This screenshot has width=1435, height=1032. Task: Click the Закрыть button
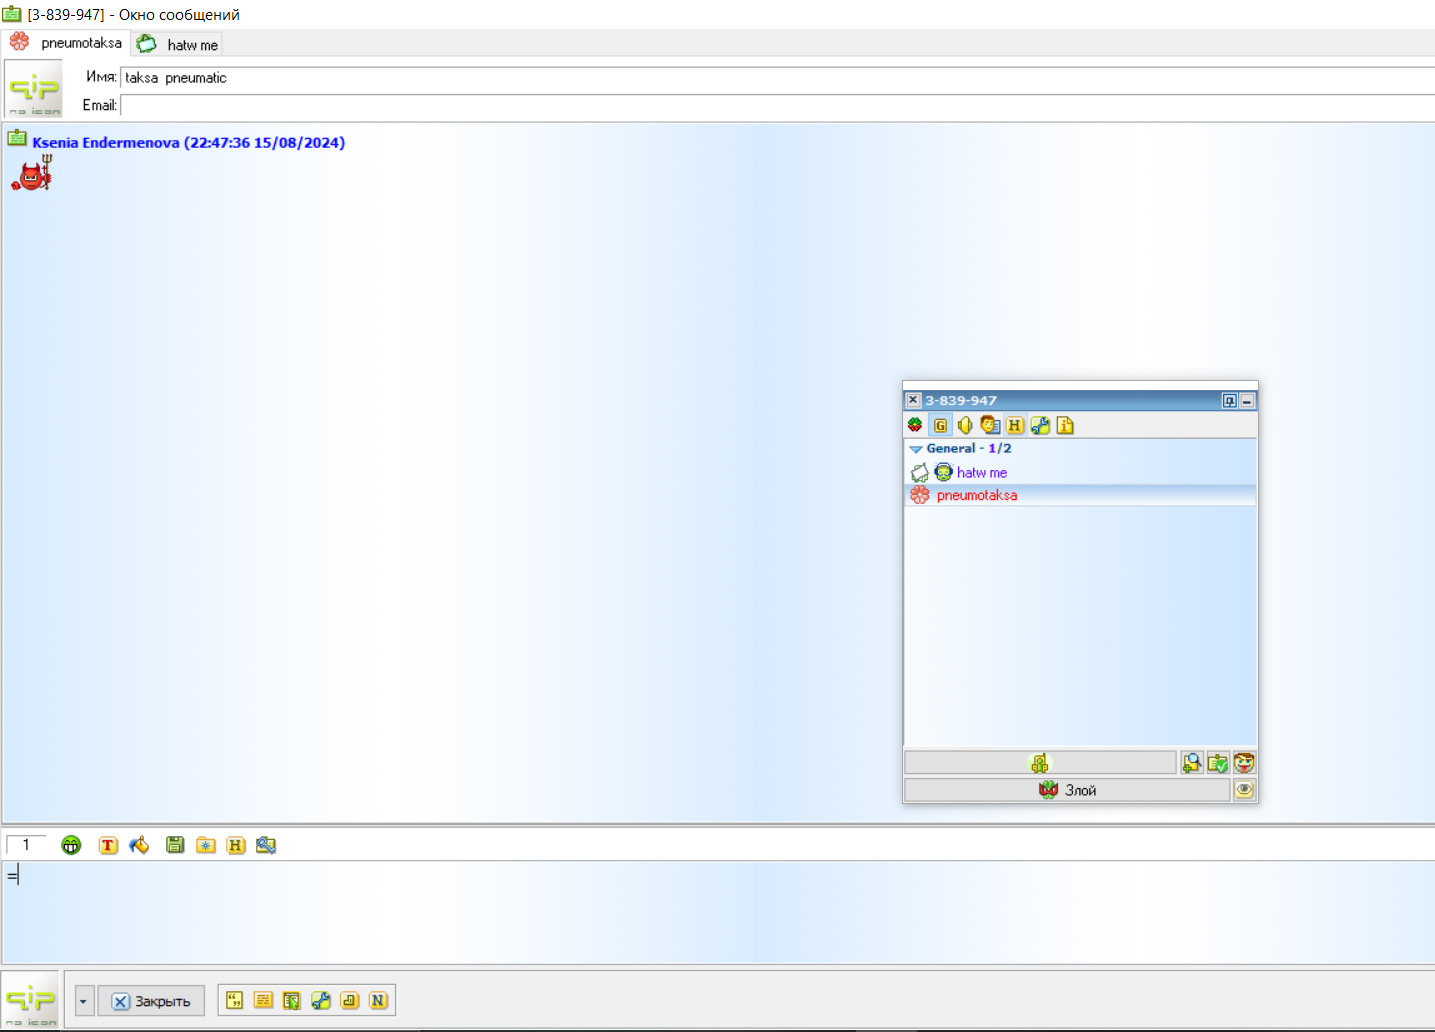(151, 1001)
